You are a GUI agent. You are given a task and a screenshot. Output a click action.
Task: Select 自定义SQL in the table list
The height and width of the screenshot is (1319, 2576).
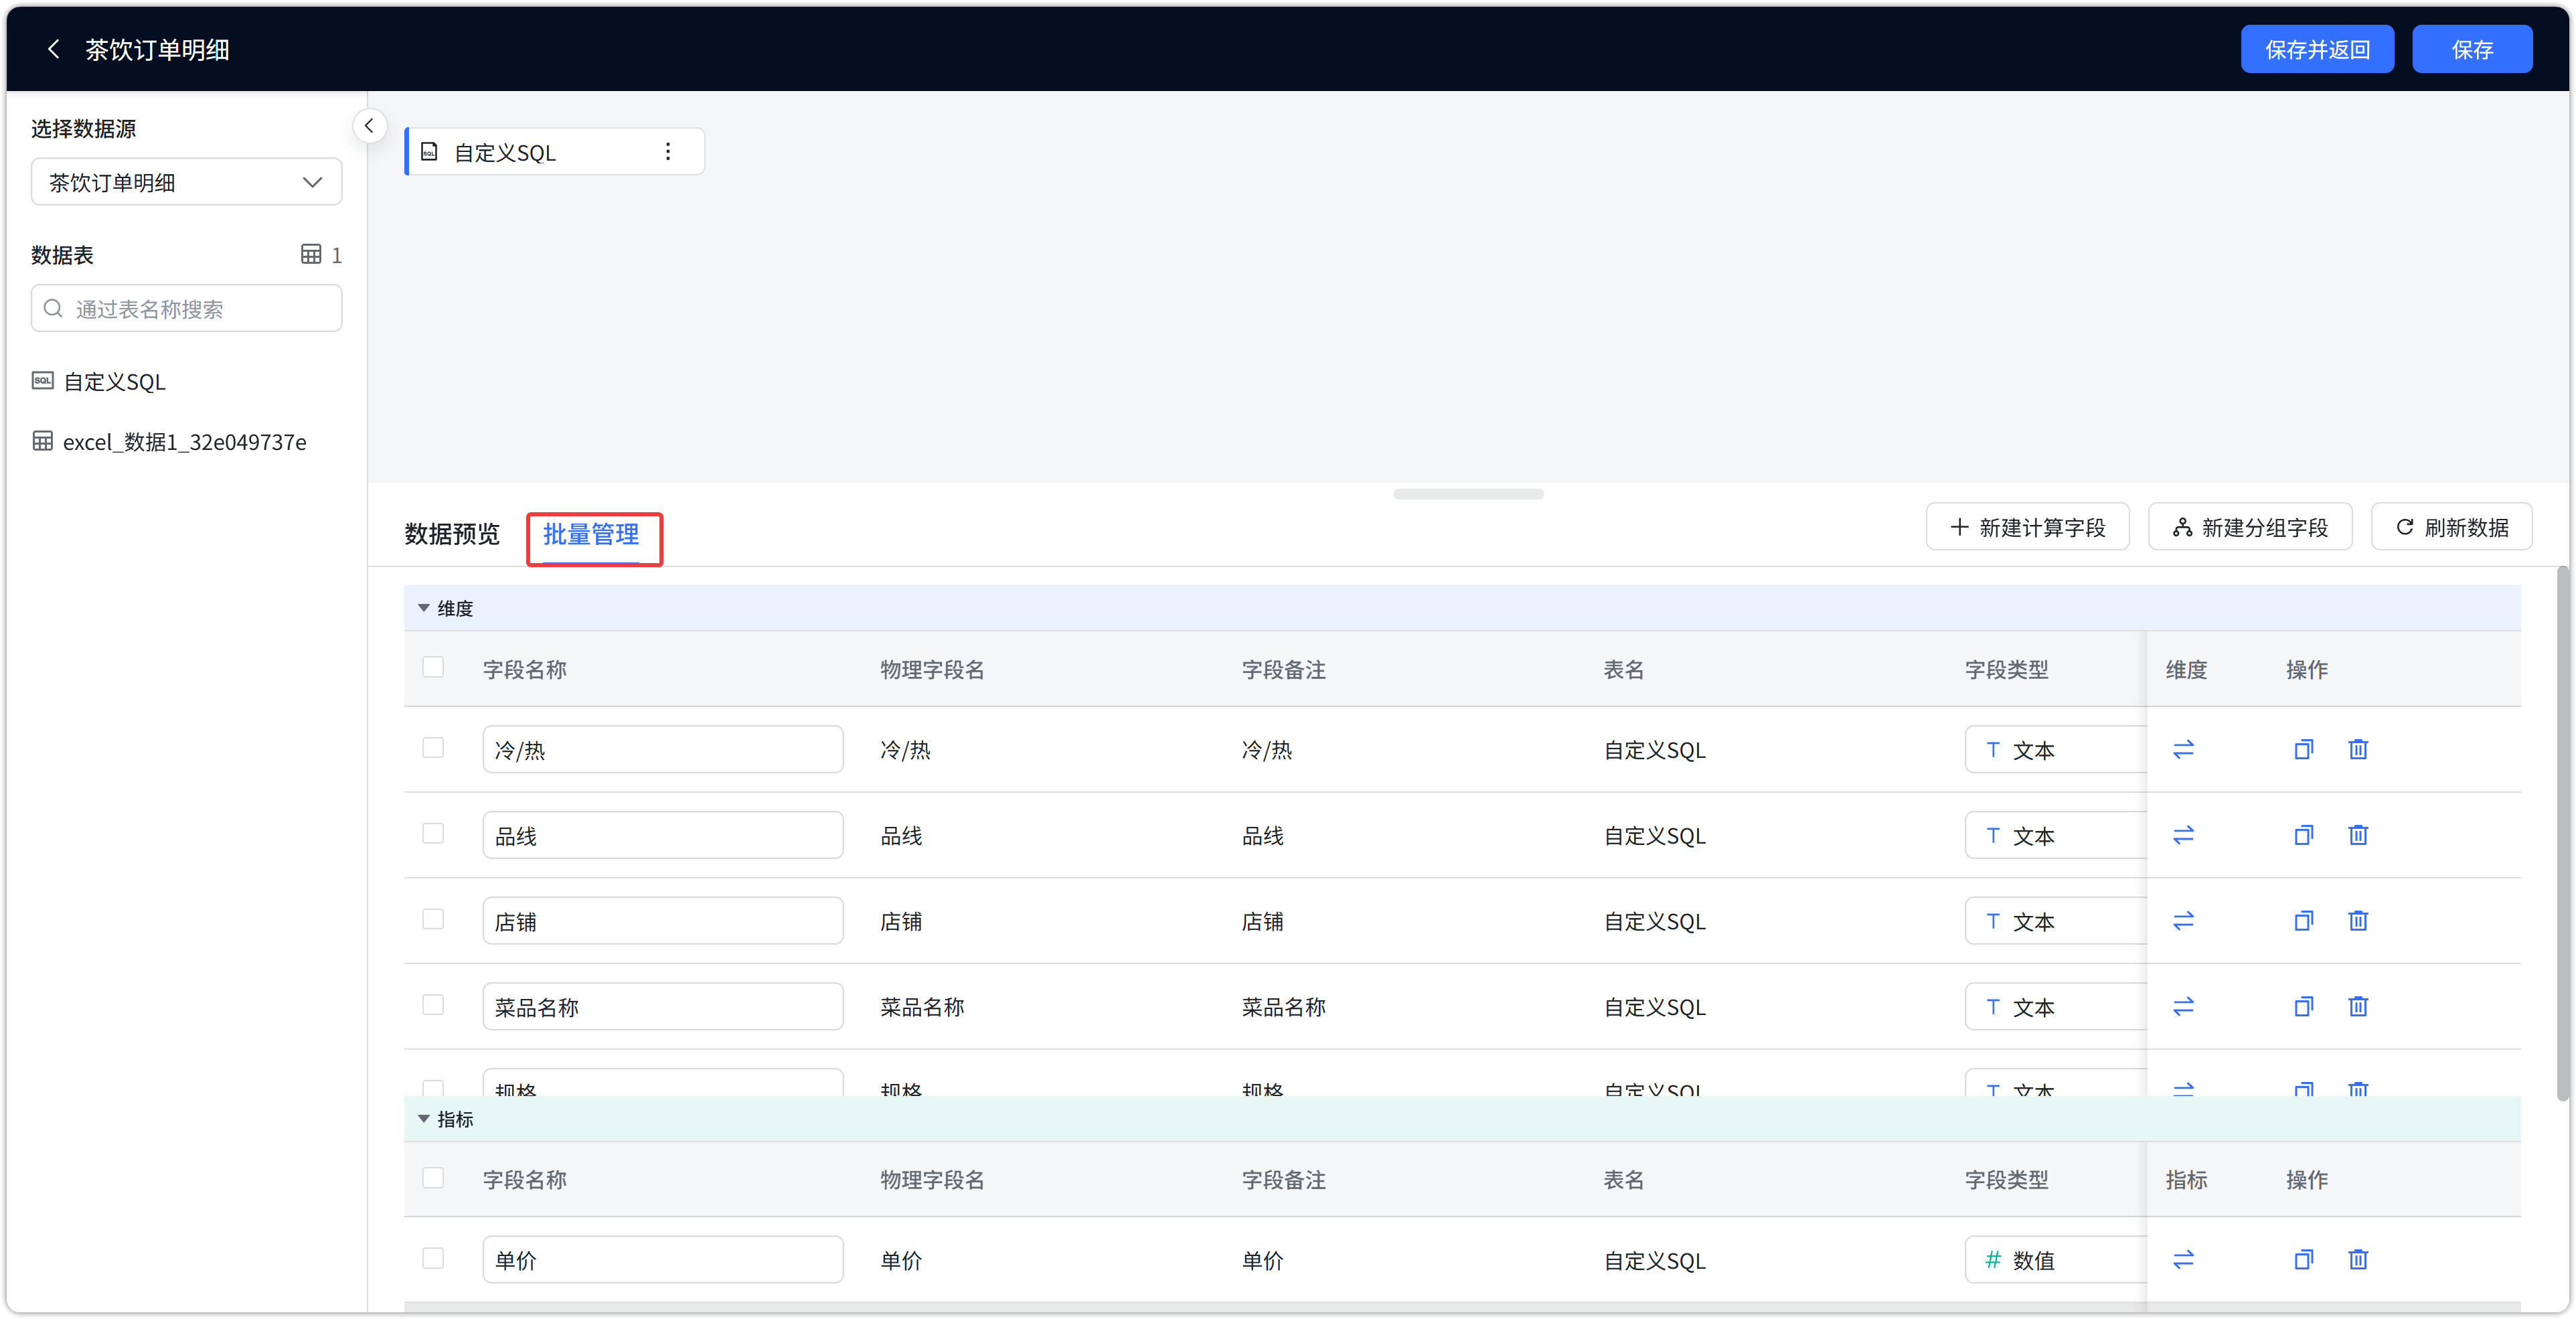pyautogui.click(x=115, y=382)
